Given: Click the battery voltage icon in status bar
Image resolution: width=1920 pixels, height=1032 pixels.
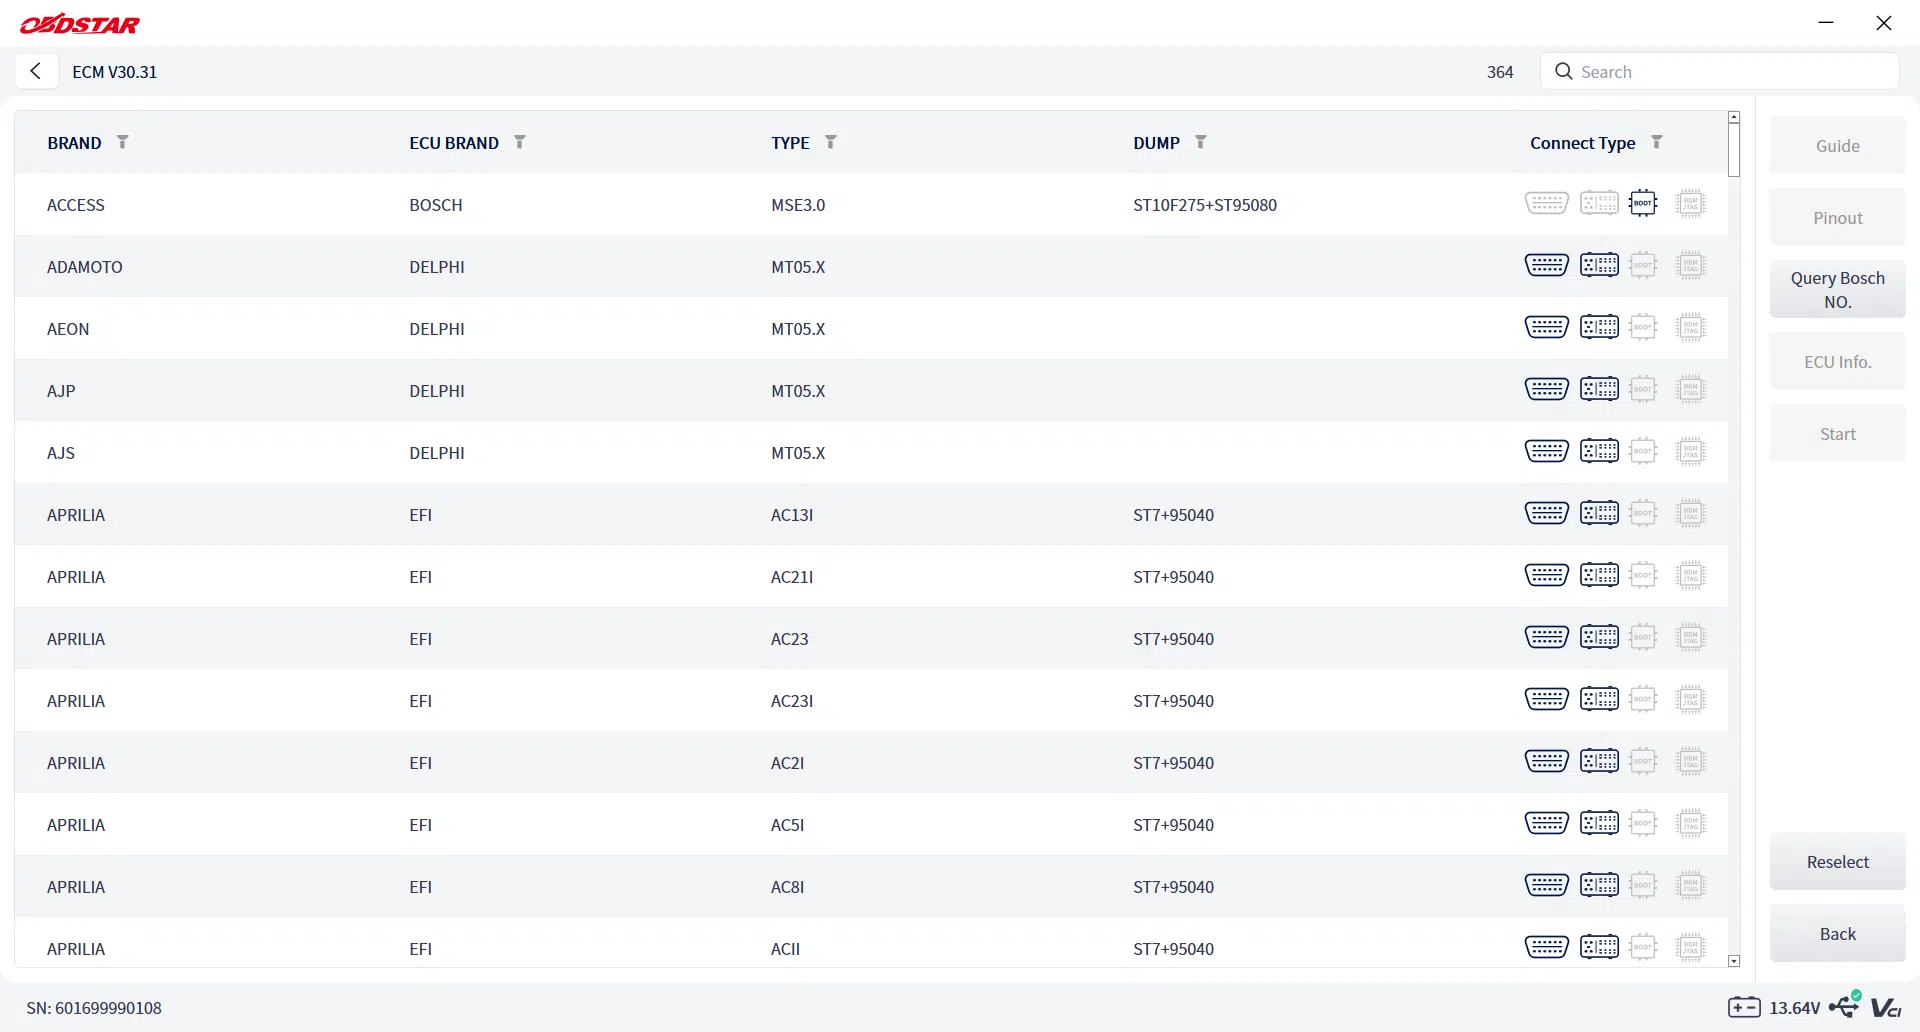Looking at the screenshot, I should point(1744,1007).
